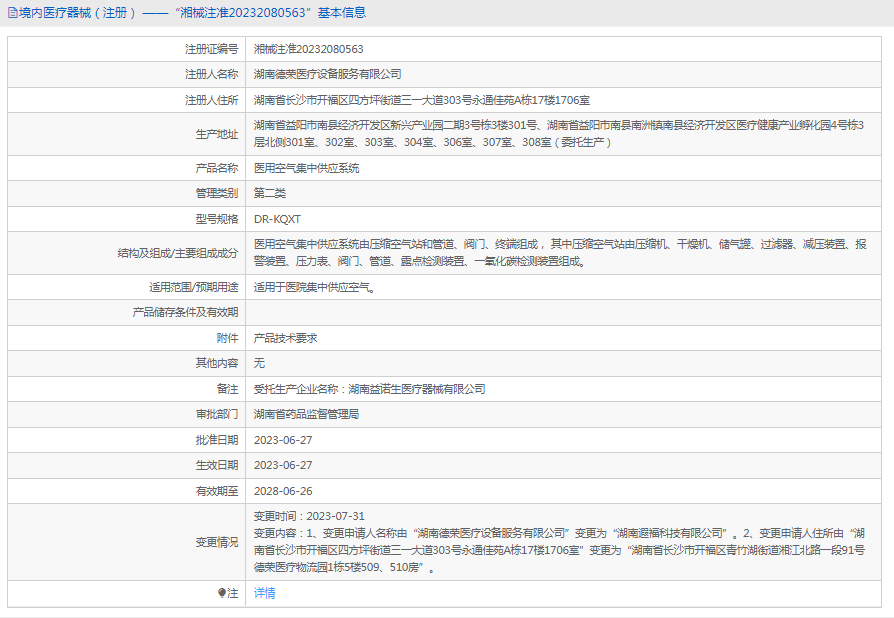Click expiry date 2028-06-26
The width and height of the screenshot is (894, 618).
[x=283, y=491]
